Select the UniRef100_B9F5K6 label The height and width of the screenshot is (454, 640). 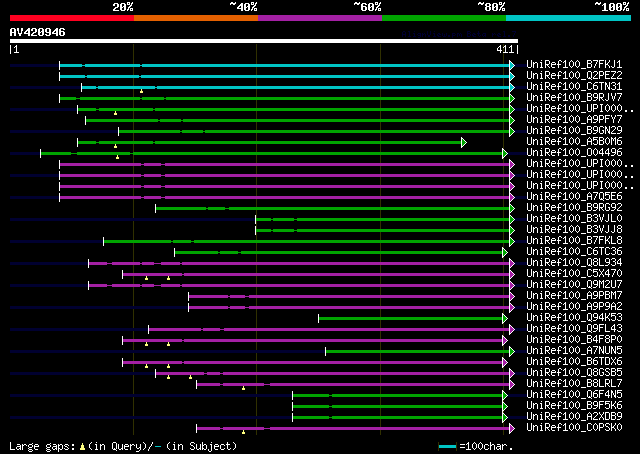574,406
